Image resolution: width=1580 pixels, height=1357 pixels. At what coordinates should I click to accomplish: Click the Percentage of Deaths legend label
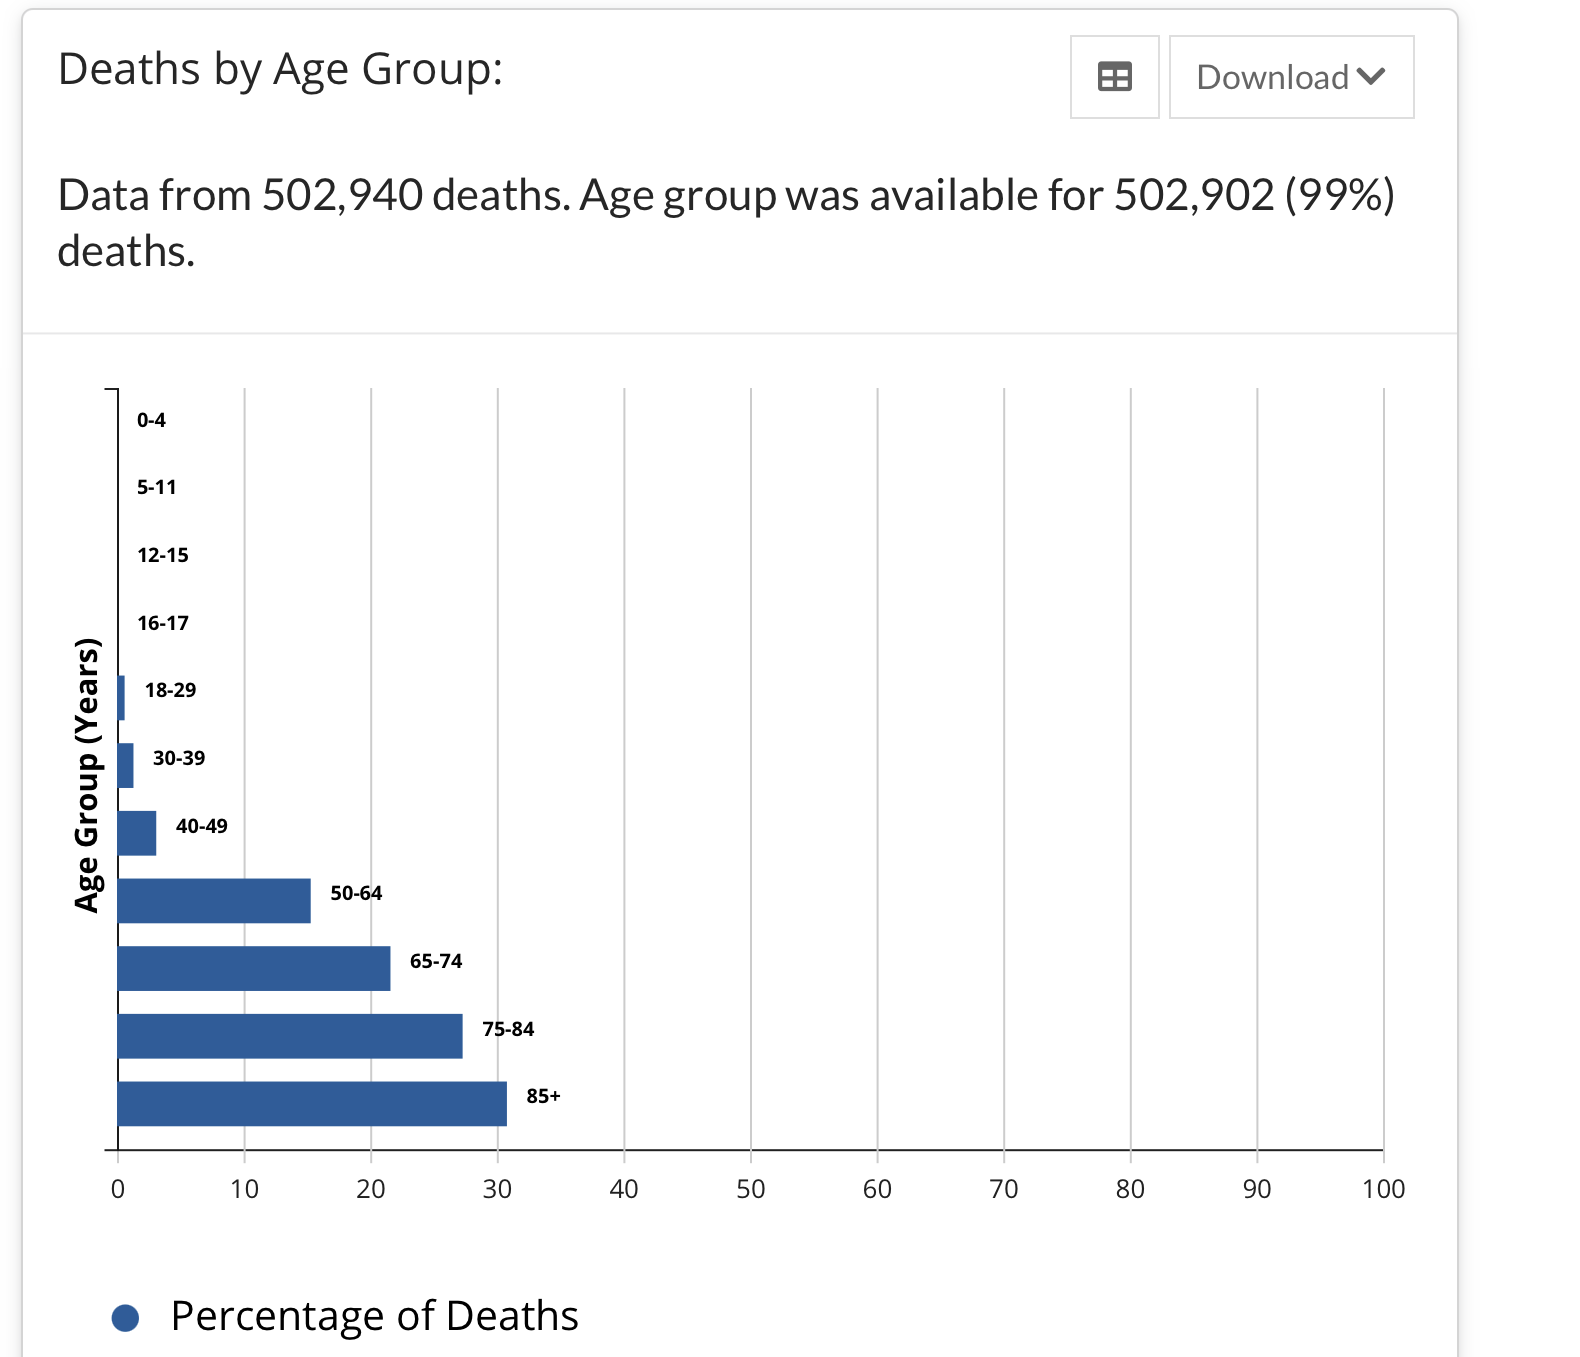(x=374, y=1316)
